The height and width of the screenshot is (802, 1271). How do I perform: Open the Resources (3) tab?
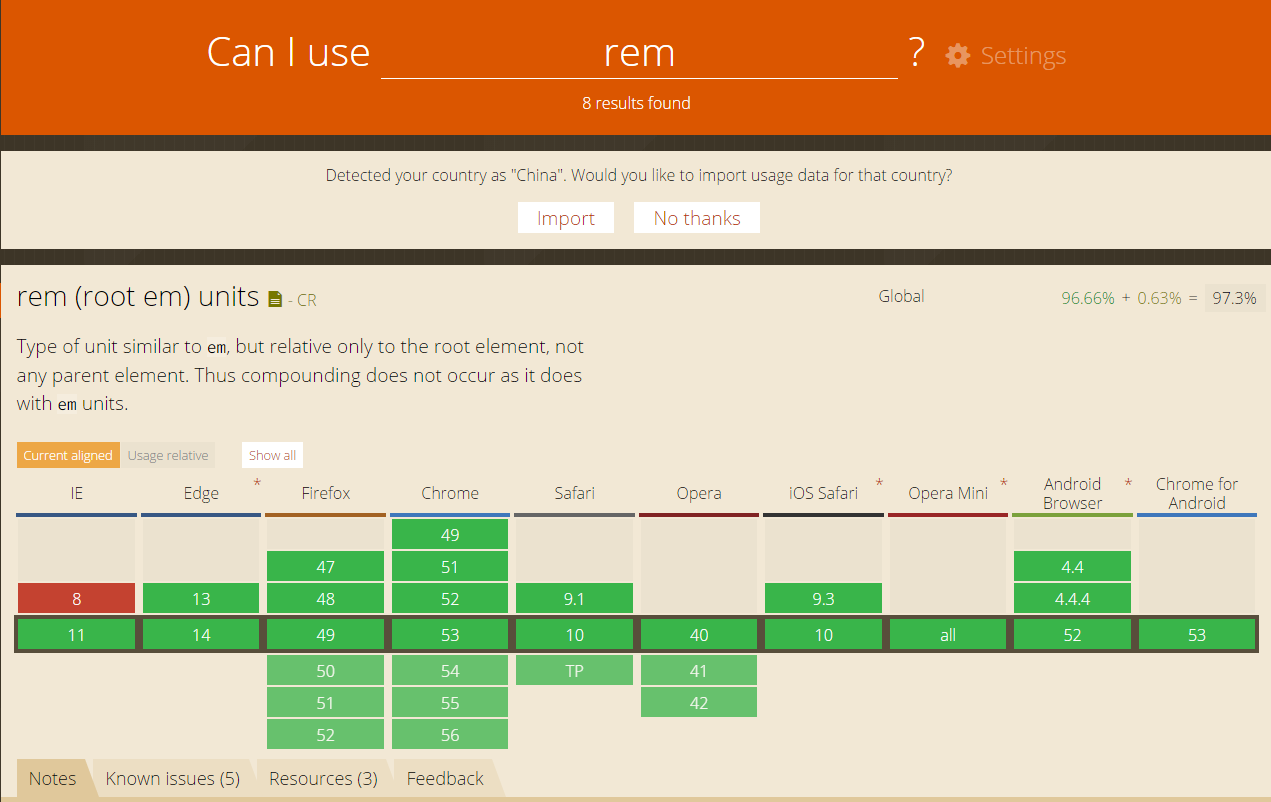323,779
